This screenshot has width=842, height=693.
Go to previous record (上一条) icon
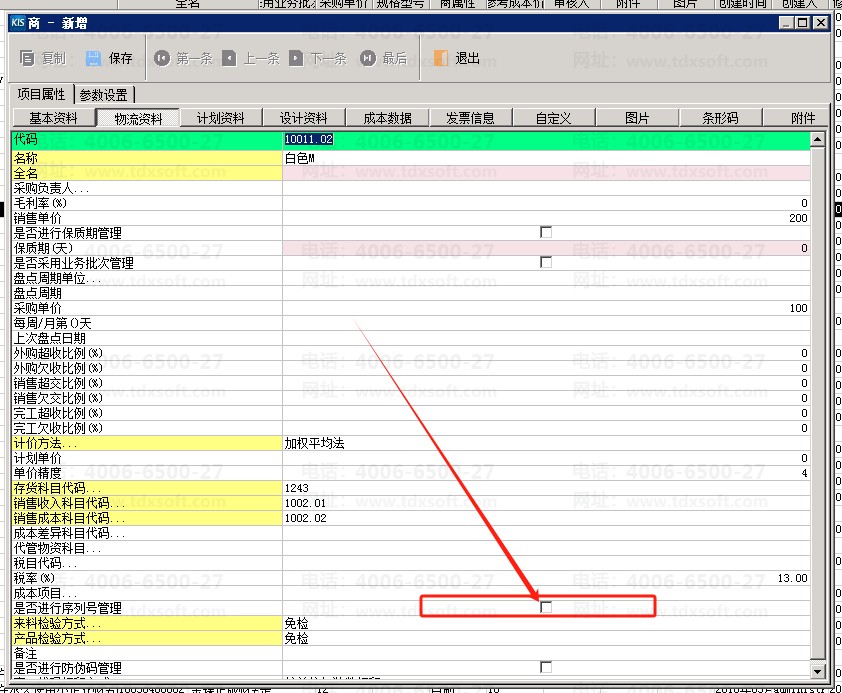coord(229,58)
